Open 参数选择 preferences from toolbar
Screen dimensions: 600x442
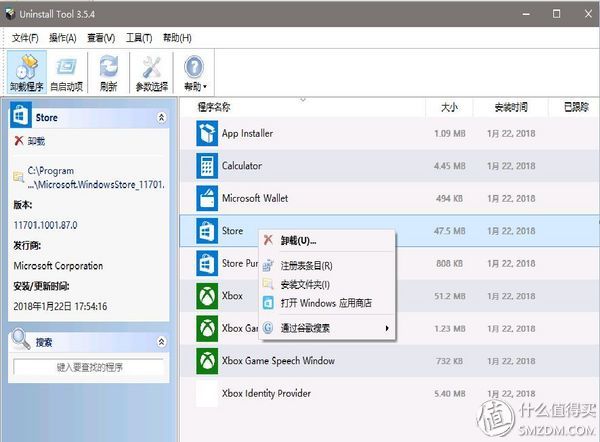point(152,72)
